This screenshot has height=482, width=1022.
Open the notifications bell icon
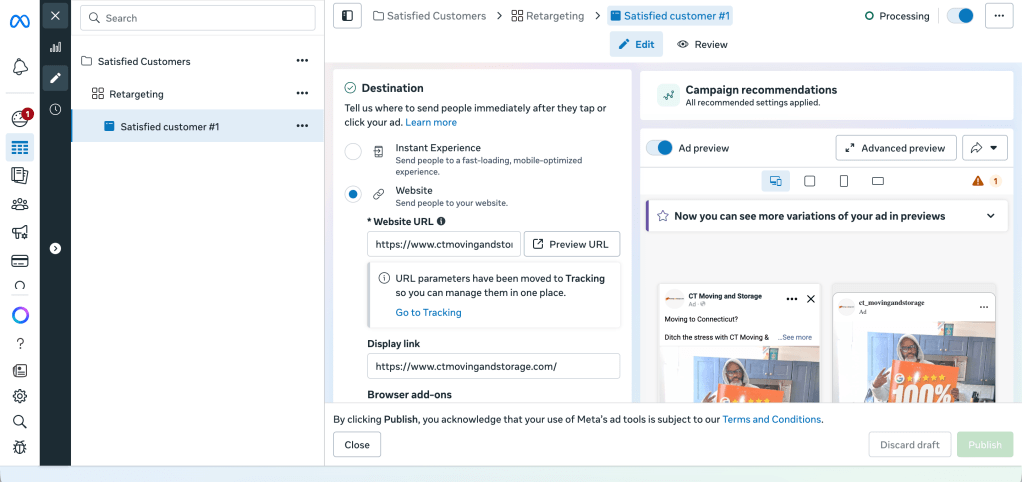pos(19,67)
